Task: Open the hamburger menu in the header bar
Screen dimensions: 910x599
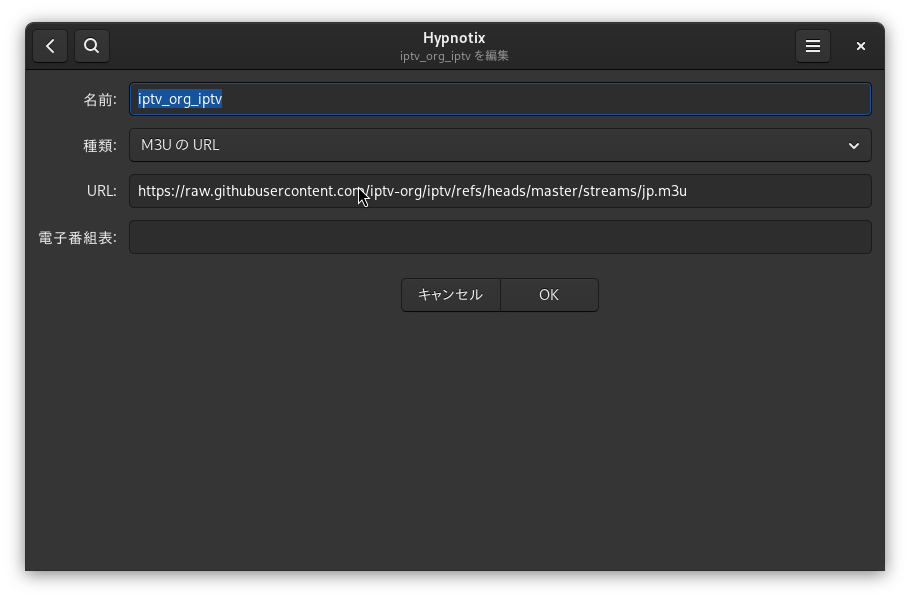Action: (813, 46)
